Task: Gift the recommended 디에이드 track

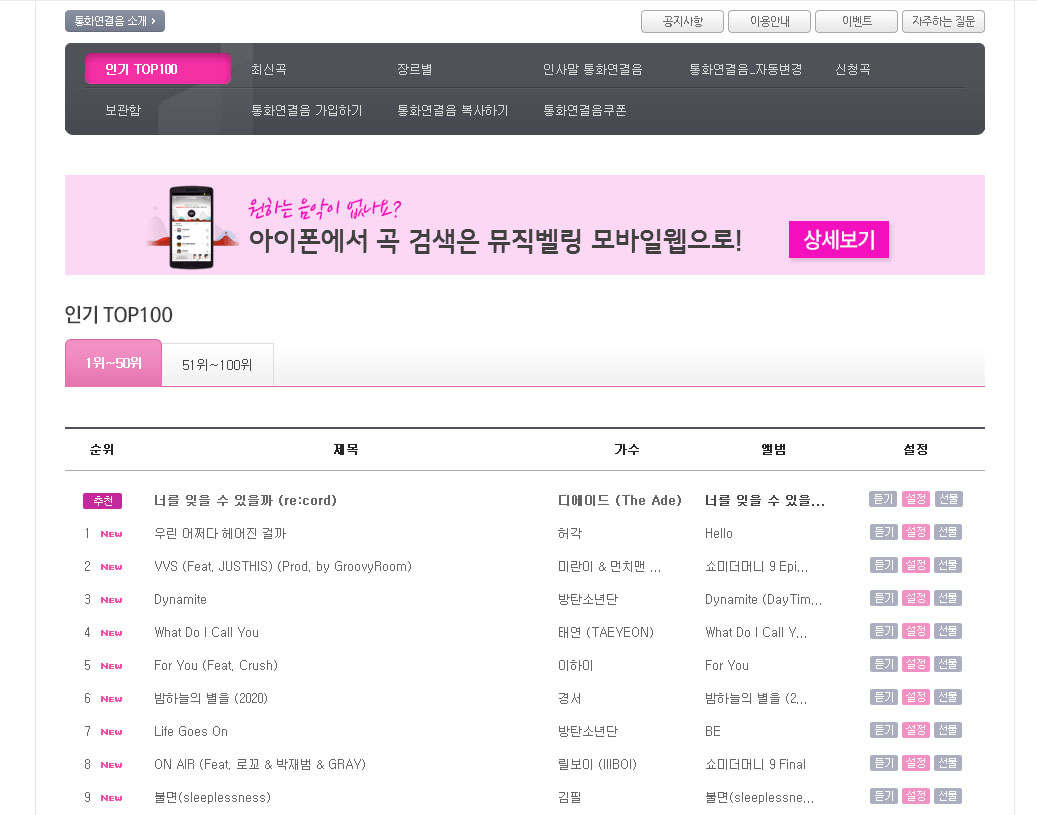Action: [948, 498]
